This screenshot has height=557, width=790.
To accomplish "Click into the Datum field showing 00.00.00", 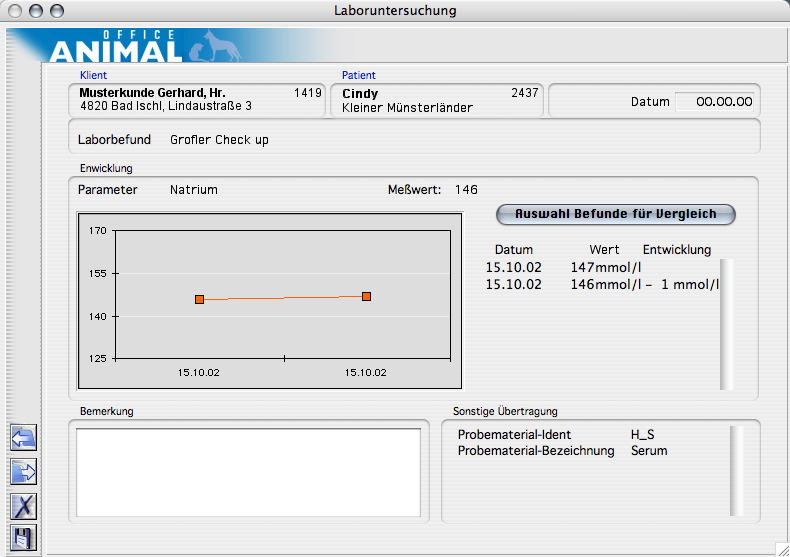I will [x=715, y=102].
